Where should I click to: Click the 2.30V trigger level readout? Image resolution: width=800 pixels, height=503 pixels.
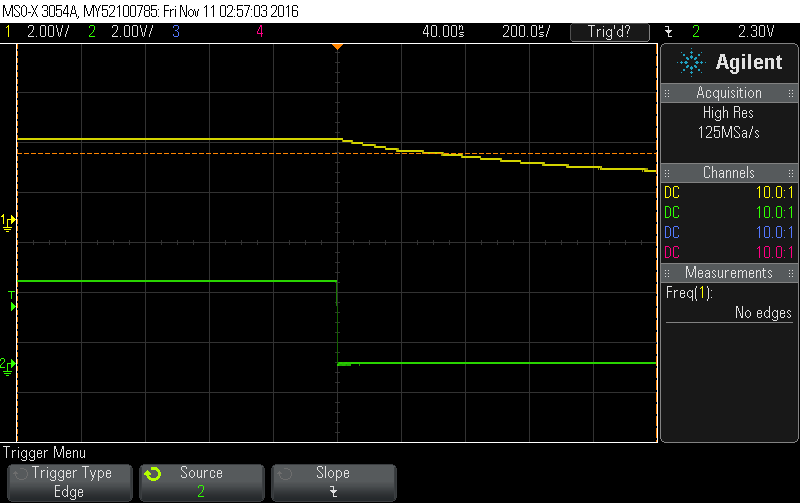[756, 32]
